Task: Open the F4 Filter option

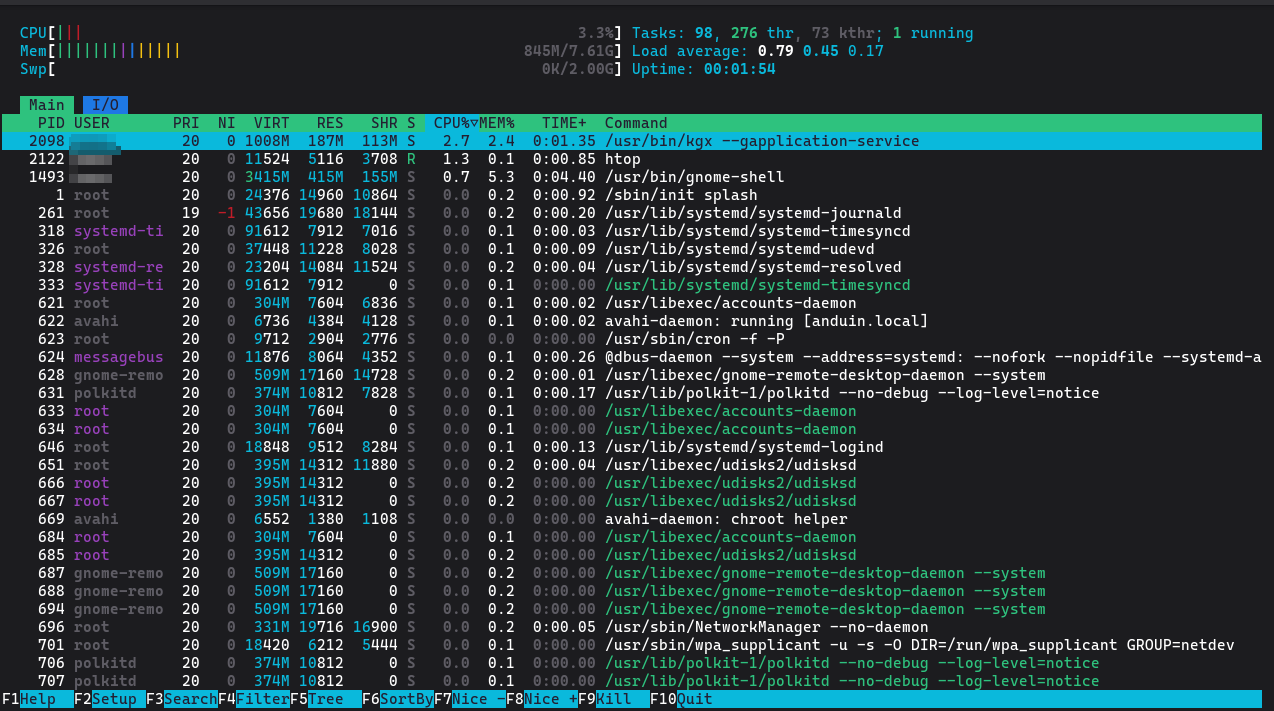Action: click(262, 699)
